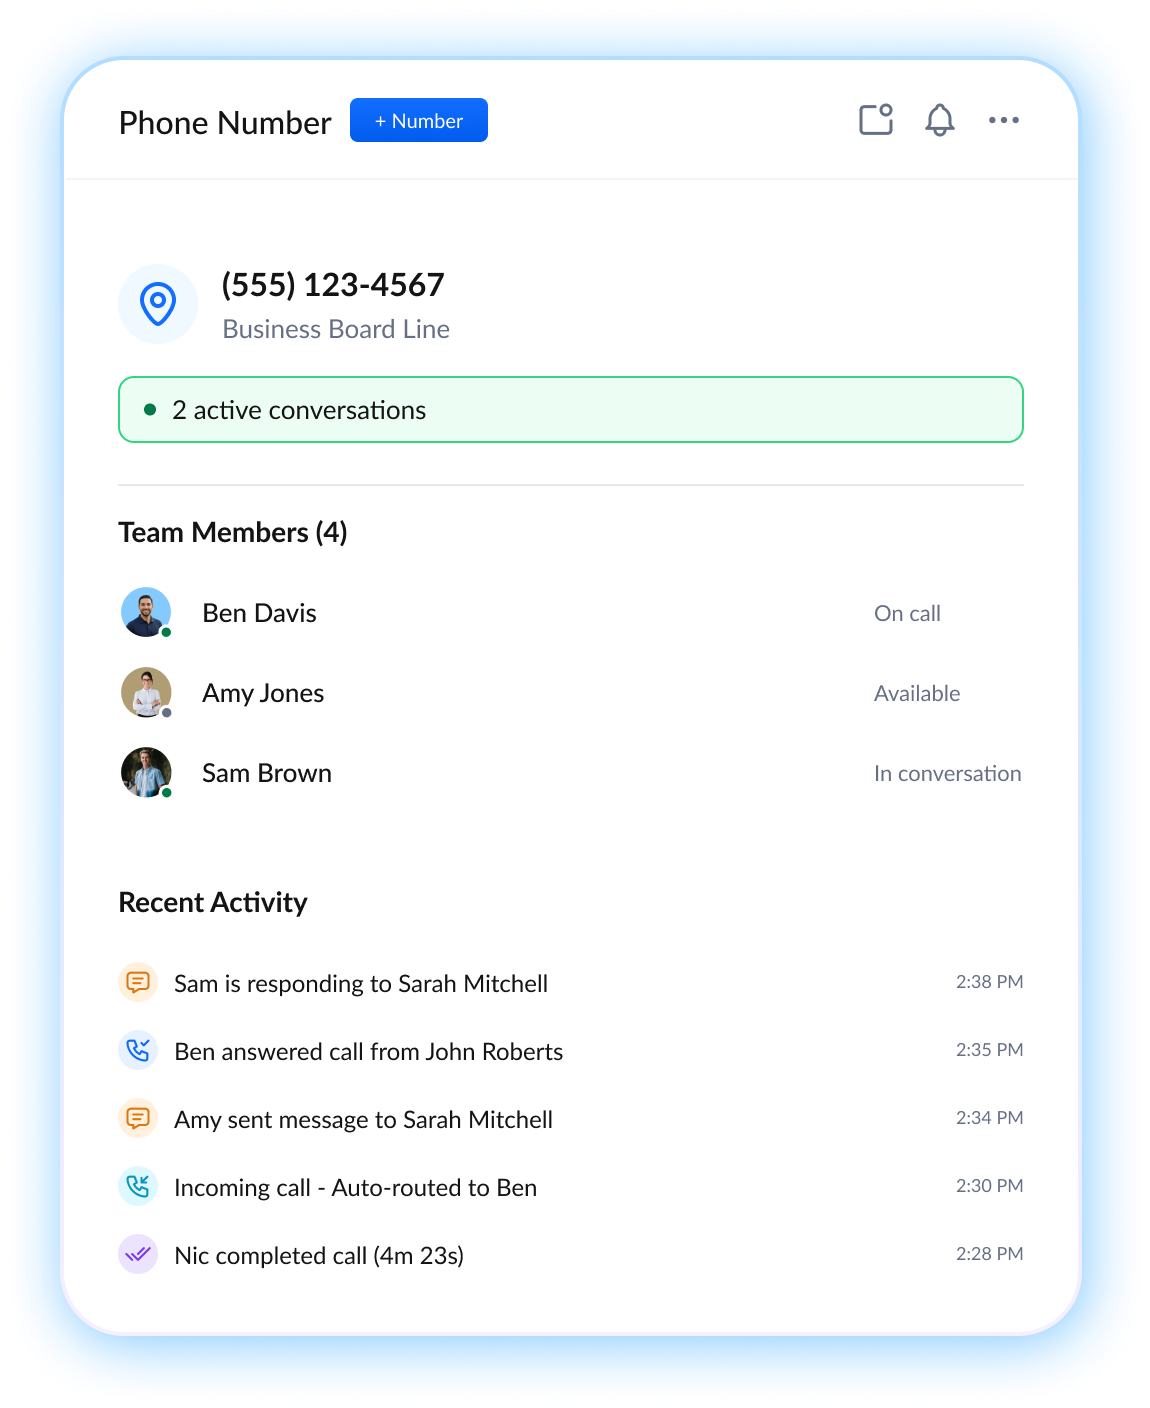Select team member name Amy Jones

click(x=263, y=693)
